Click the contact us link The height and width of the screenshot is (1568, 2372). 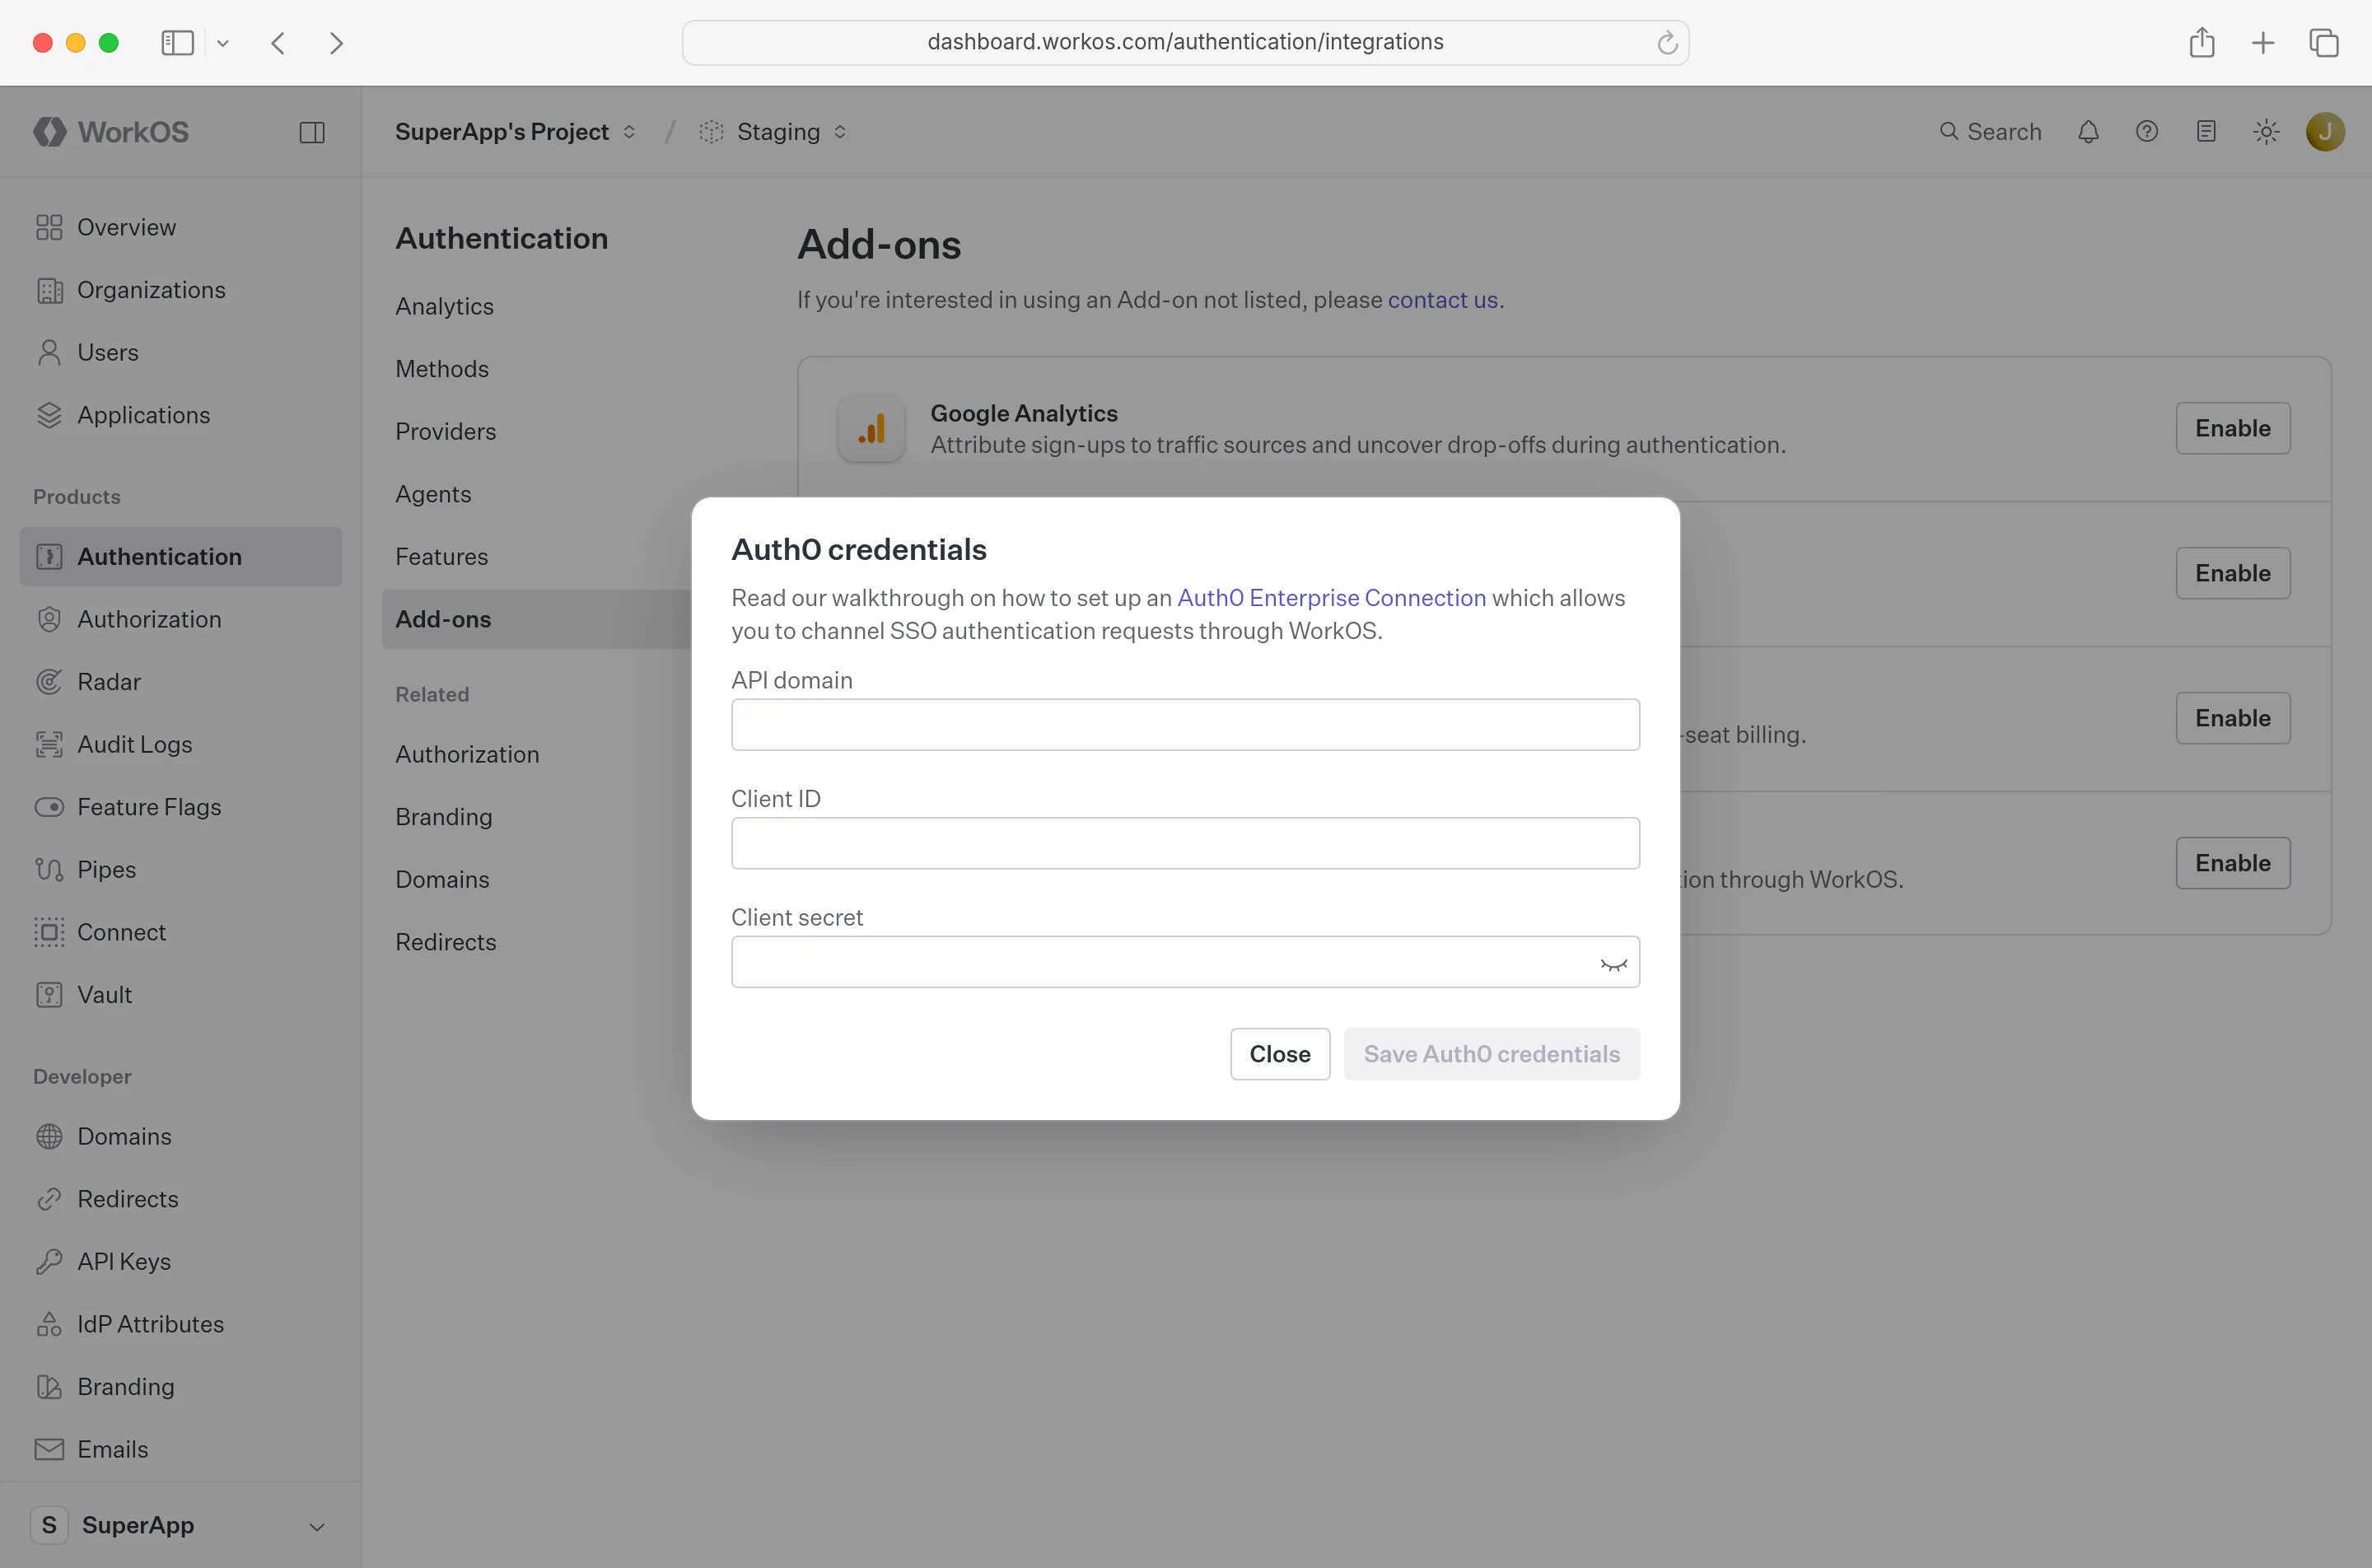[1442, 300]
